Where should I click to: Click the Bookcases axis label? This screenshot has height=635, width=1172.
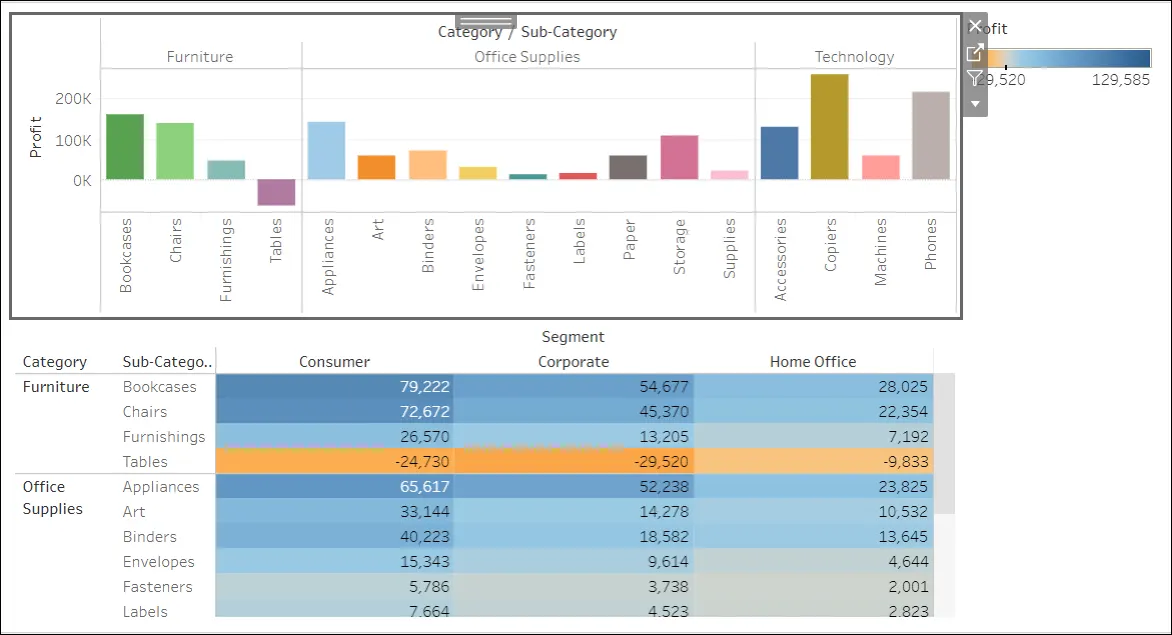126,255
